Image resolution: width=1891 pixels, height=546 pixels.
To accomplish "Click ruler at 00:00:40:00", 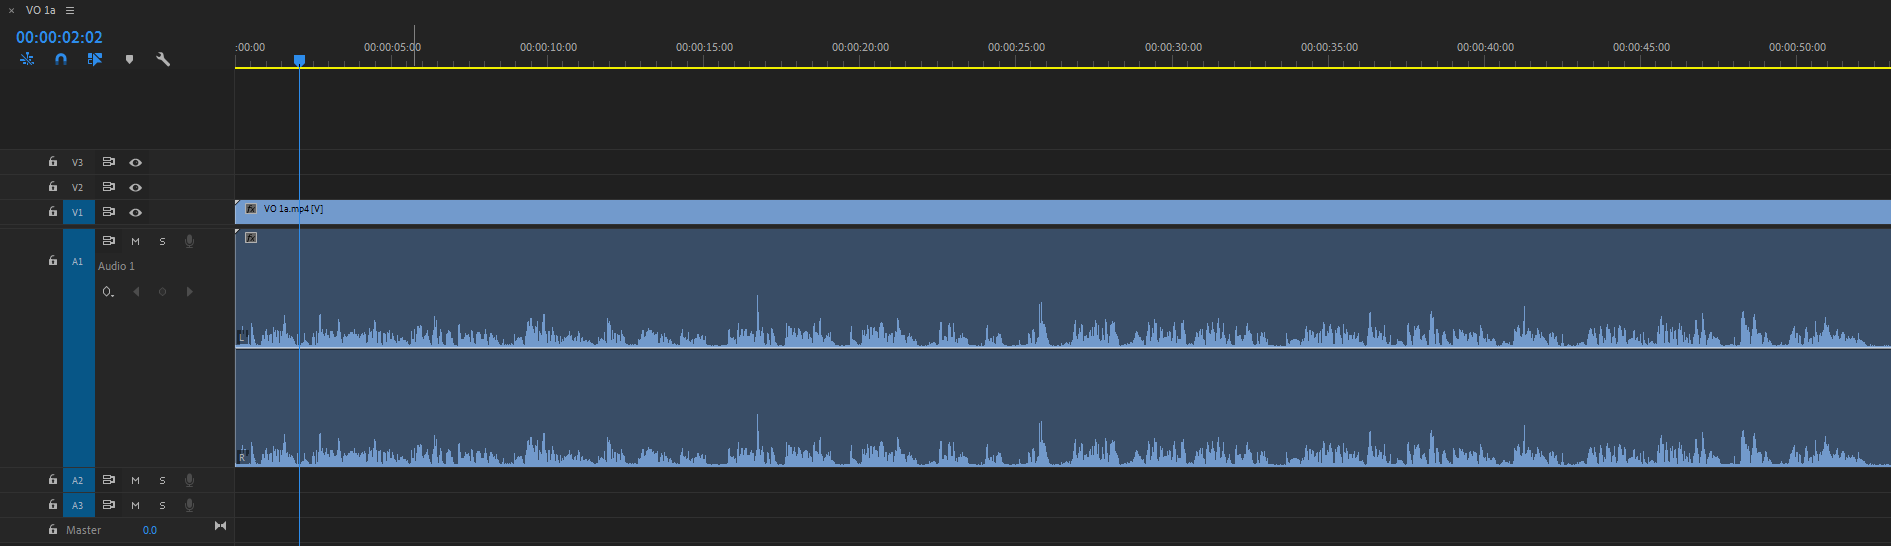I will 1485,48.
